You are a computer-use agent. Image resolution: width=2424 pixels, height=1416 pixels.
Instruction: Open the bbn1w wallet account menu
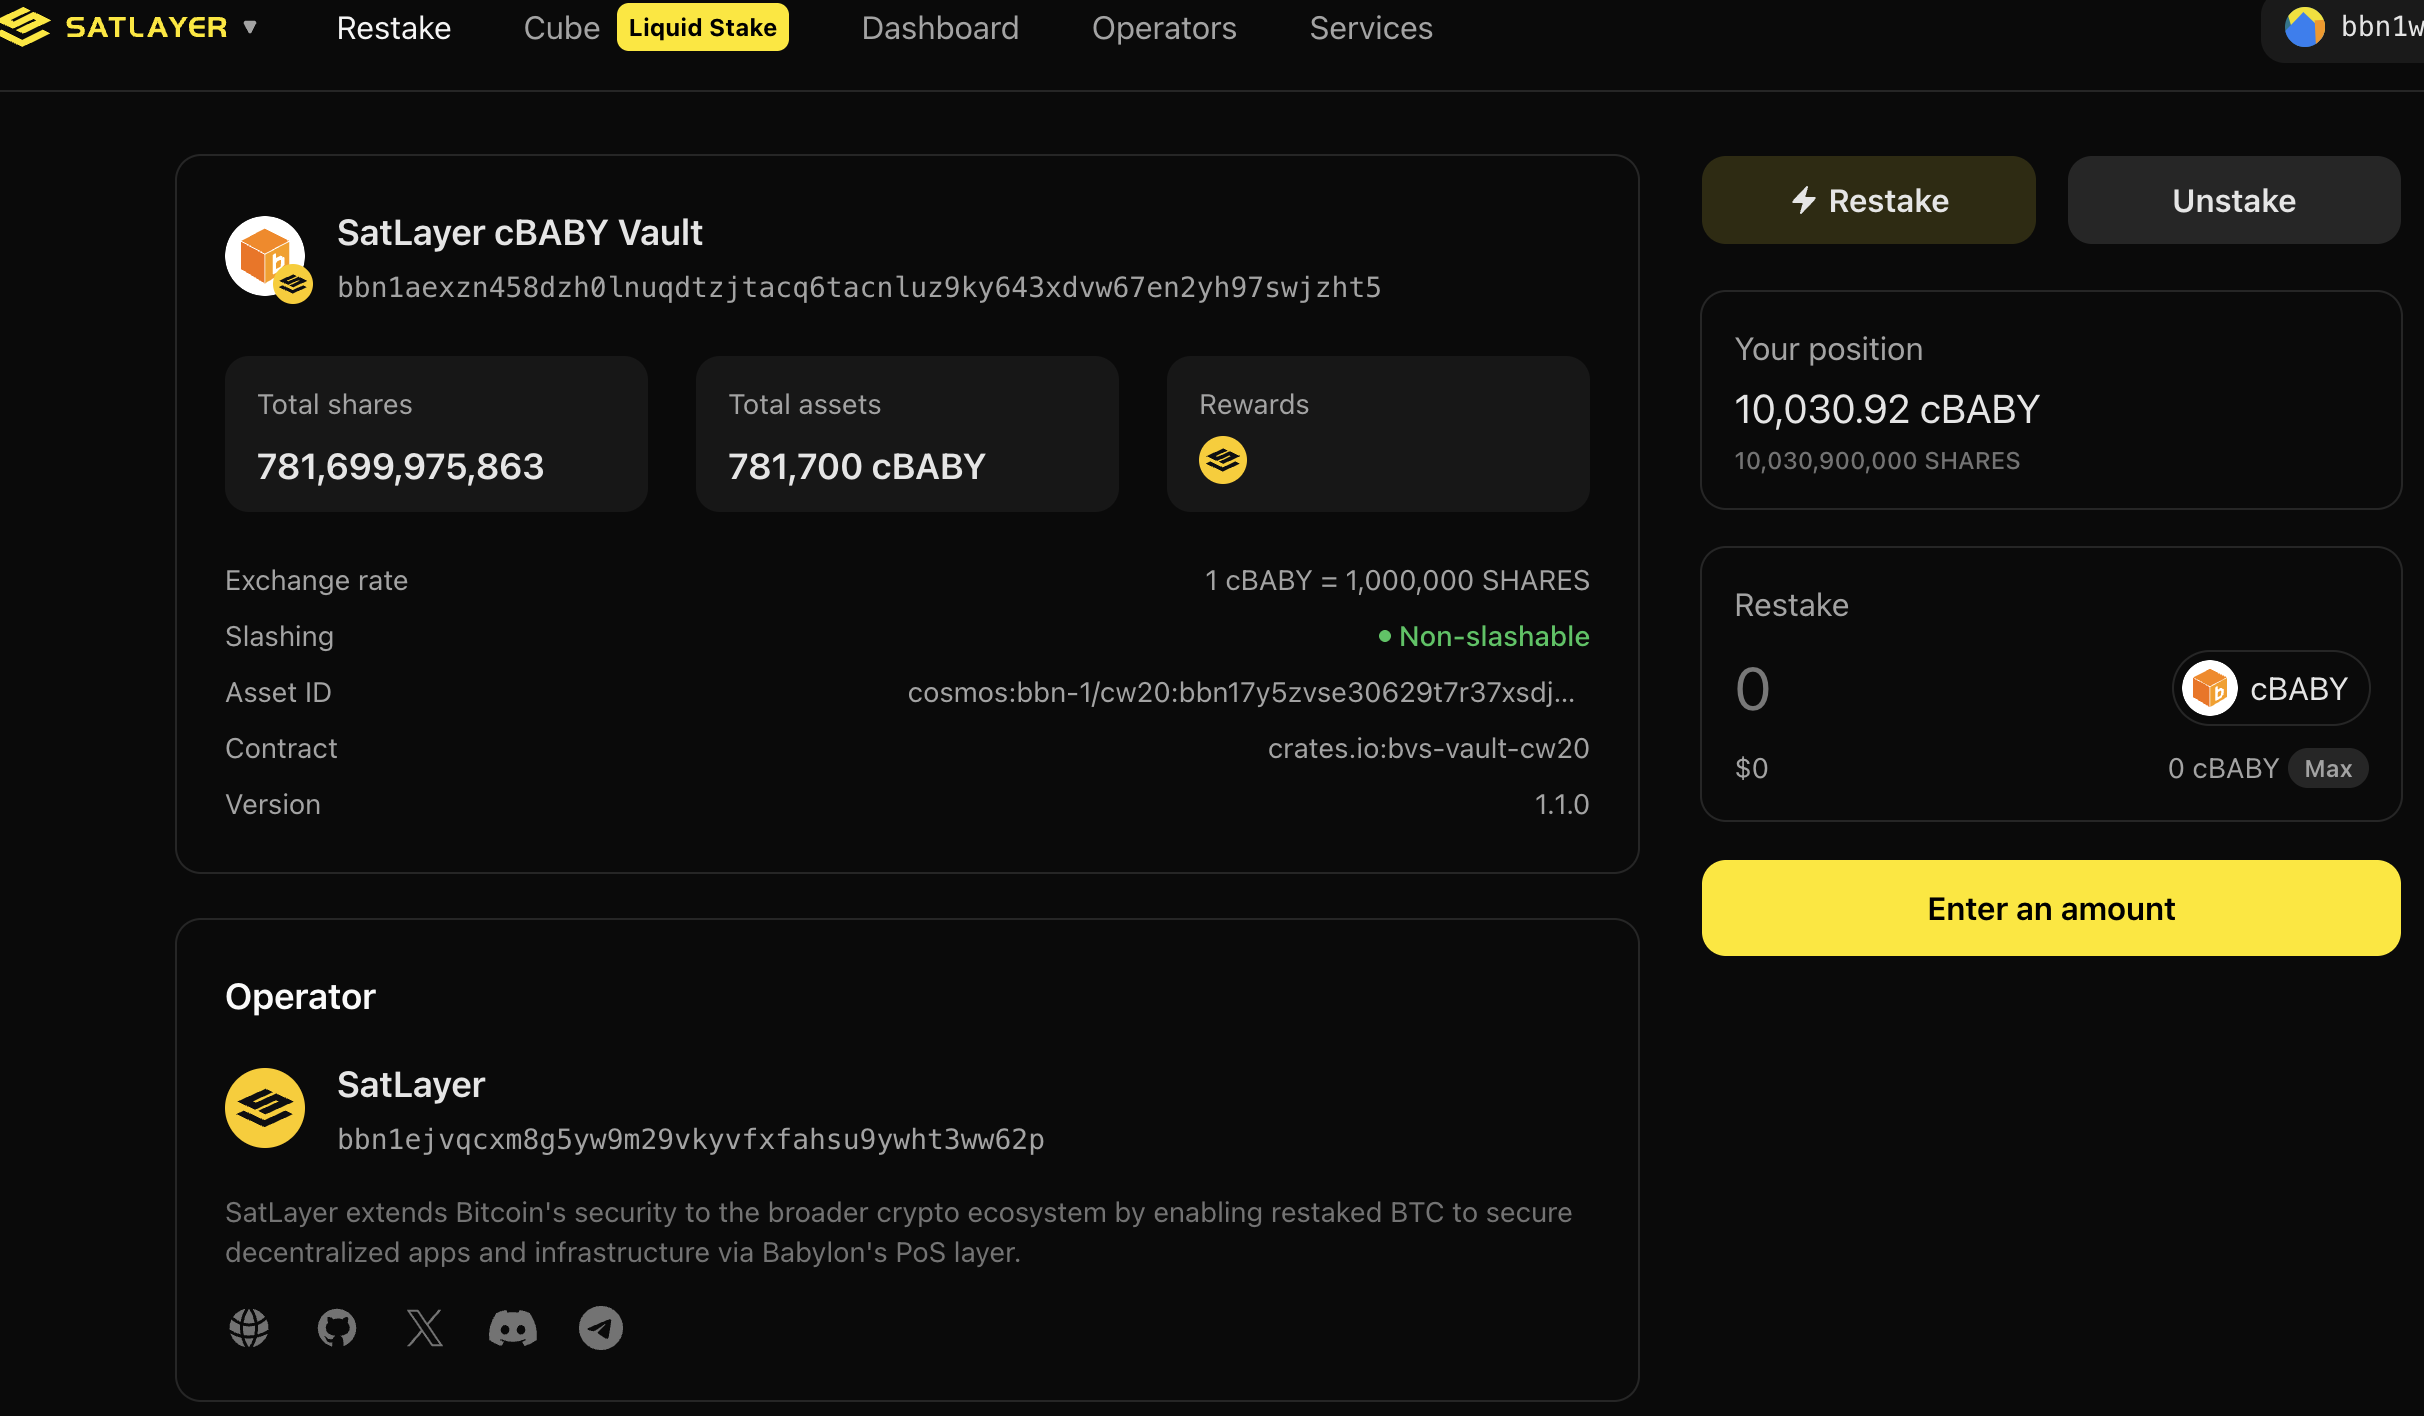pos(2380,27)
